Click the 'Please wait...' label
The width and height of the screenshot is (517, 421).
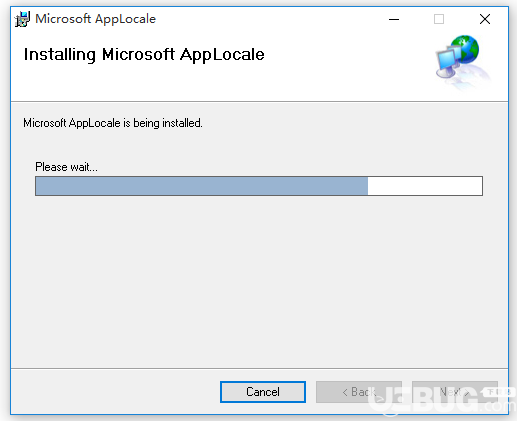coord(66,167)
